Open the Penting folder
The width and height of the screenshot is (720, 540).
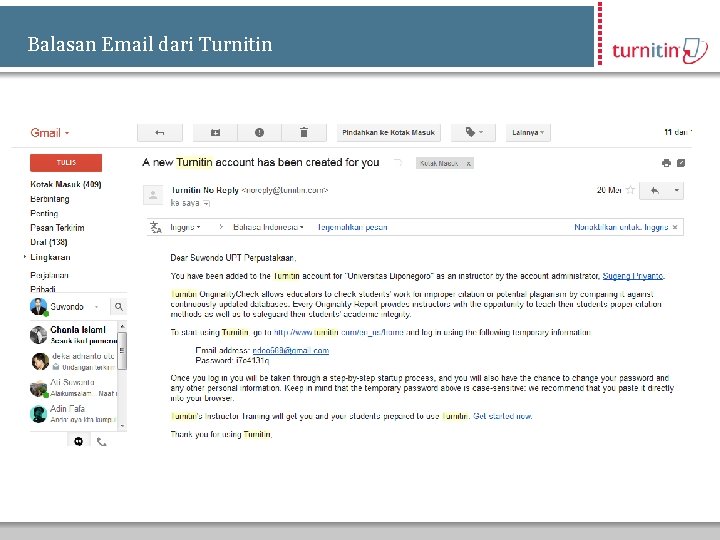[44, 214]
